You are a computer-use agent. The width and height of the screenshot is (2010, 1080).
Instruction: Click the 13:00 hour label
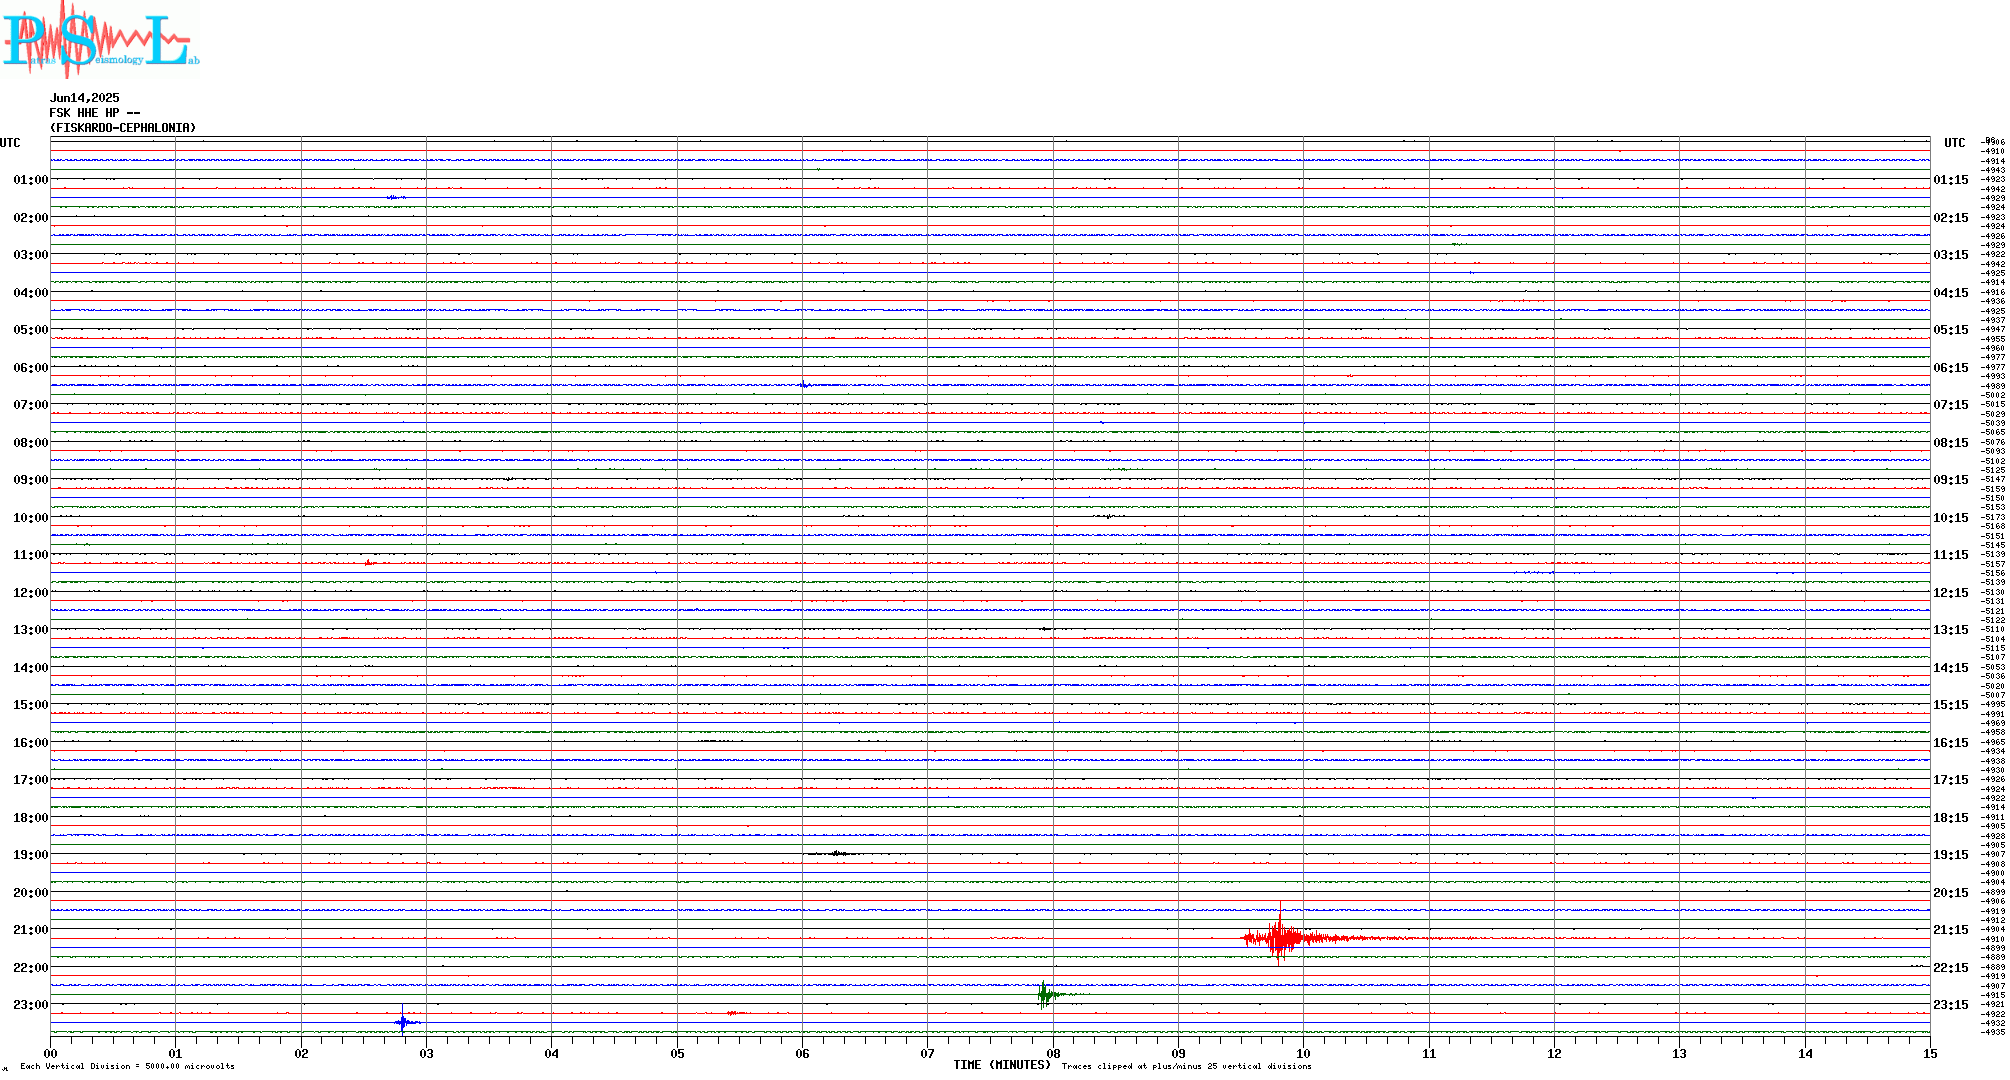tap(31, 630)
